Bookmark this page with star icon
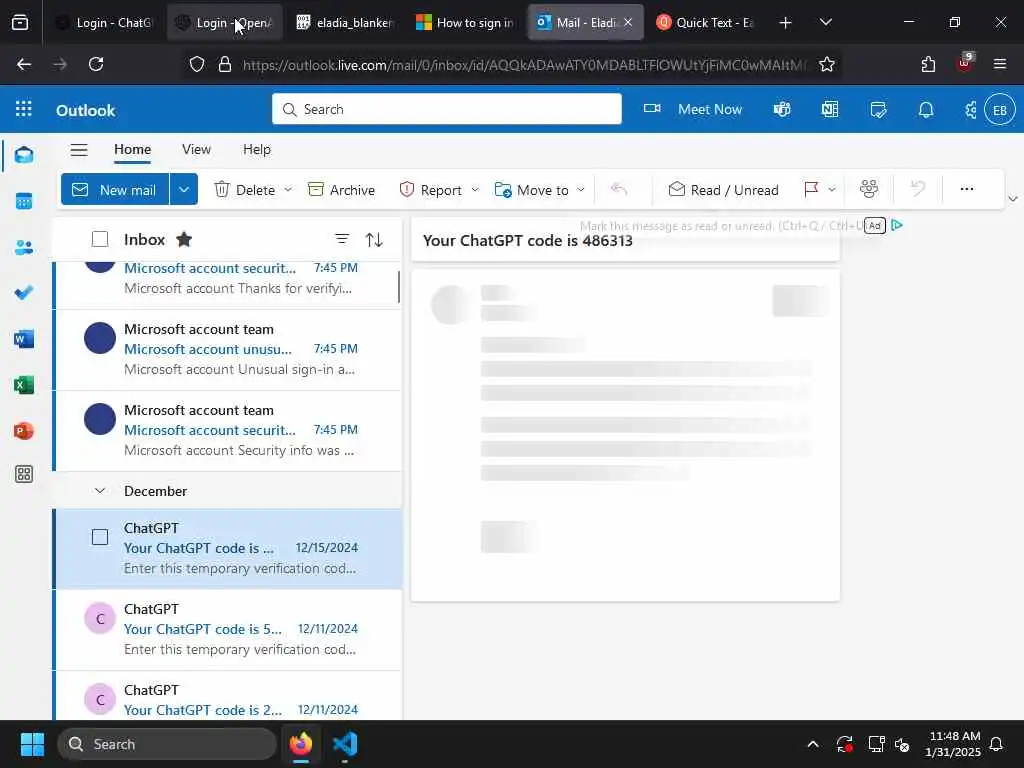This screenshot has height=768, width=1024. 827,64
